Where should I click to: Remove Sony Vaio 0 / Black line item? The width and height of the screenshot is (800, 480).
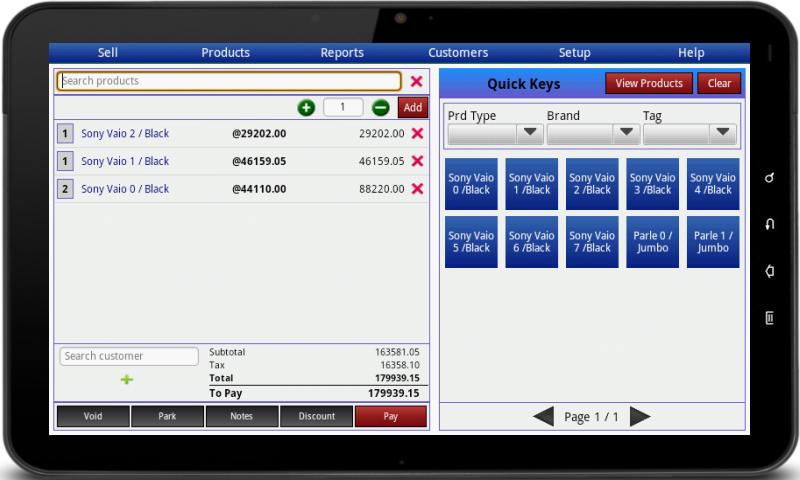click(417, 189)
